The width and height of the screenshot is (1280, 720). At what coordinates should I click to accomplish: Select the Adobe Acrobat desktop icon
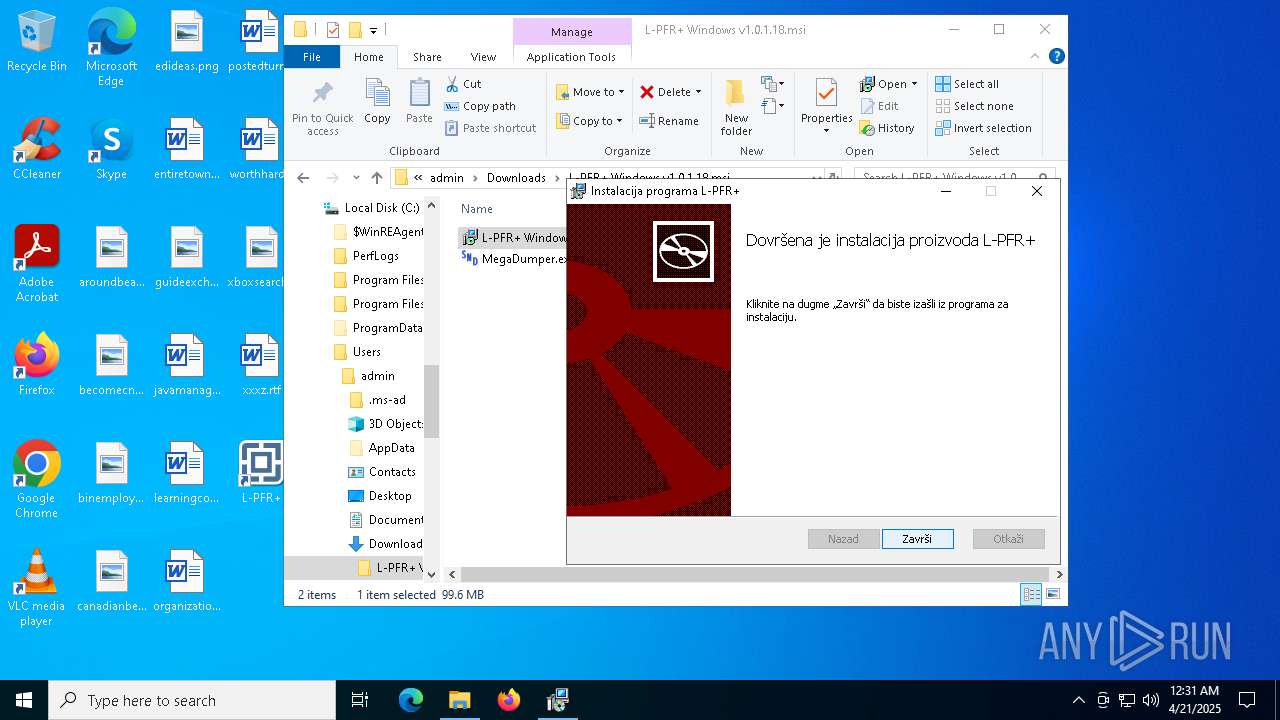coord(37,264)
